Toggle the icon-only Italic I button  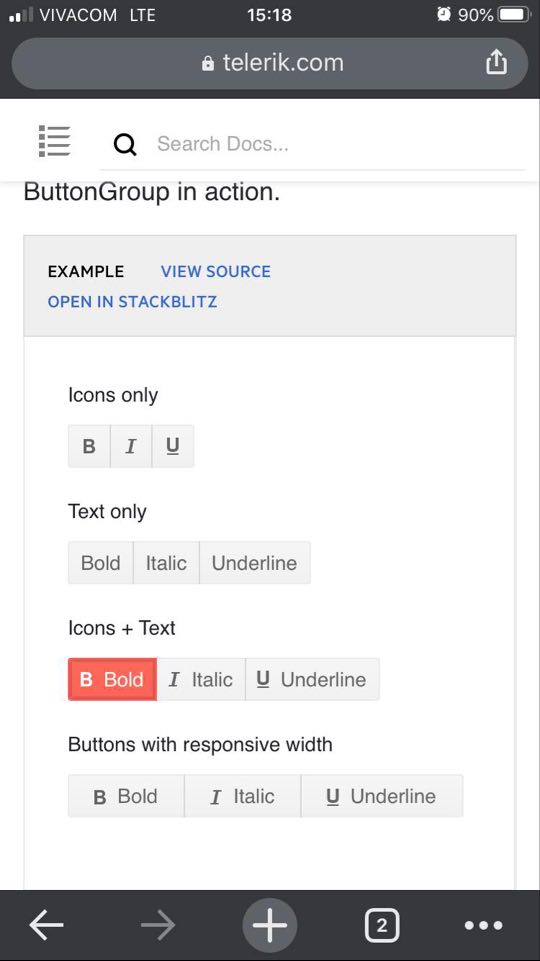click(131, 446)
